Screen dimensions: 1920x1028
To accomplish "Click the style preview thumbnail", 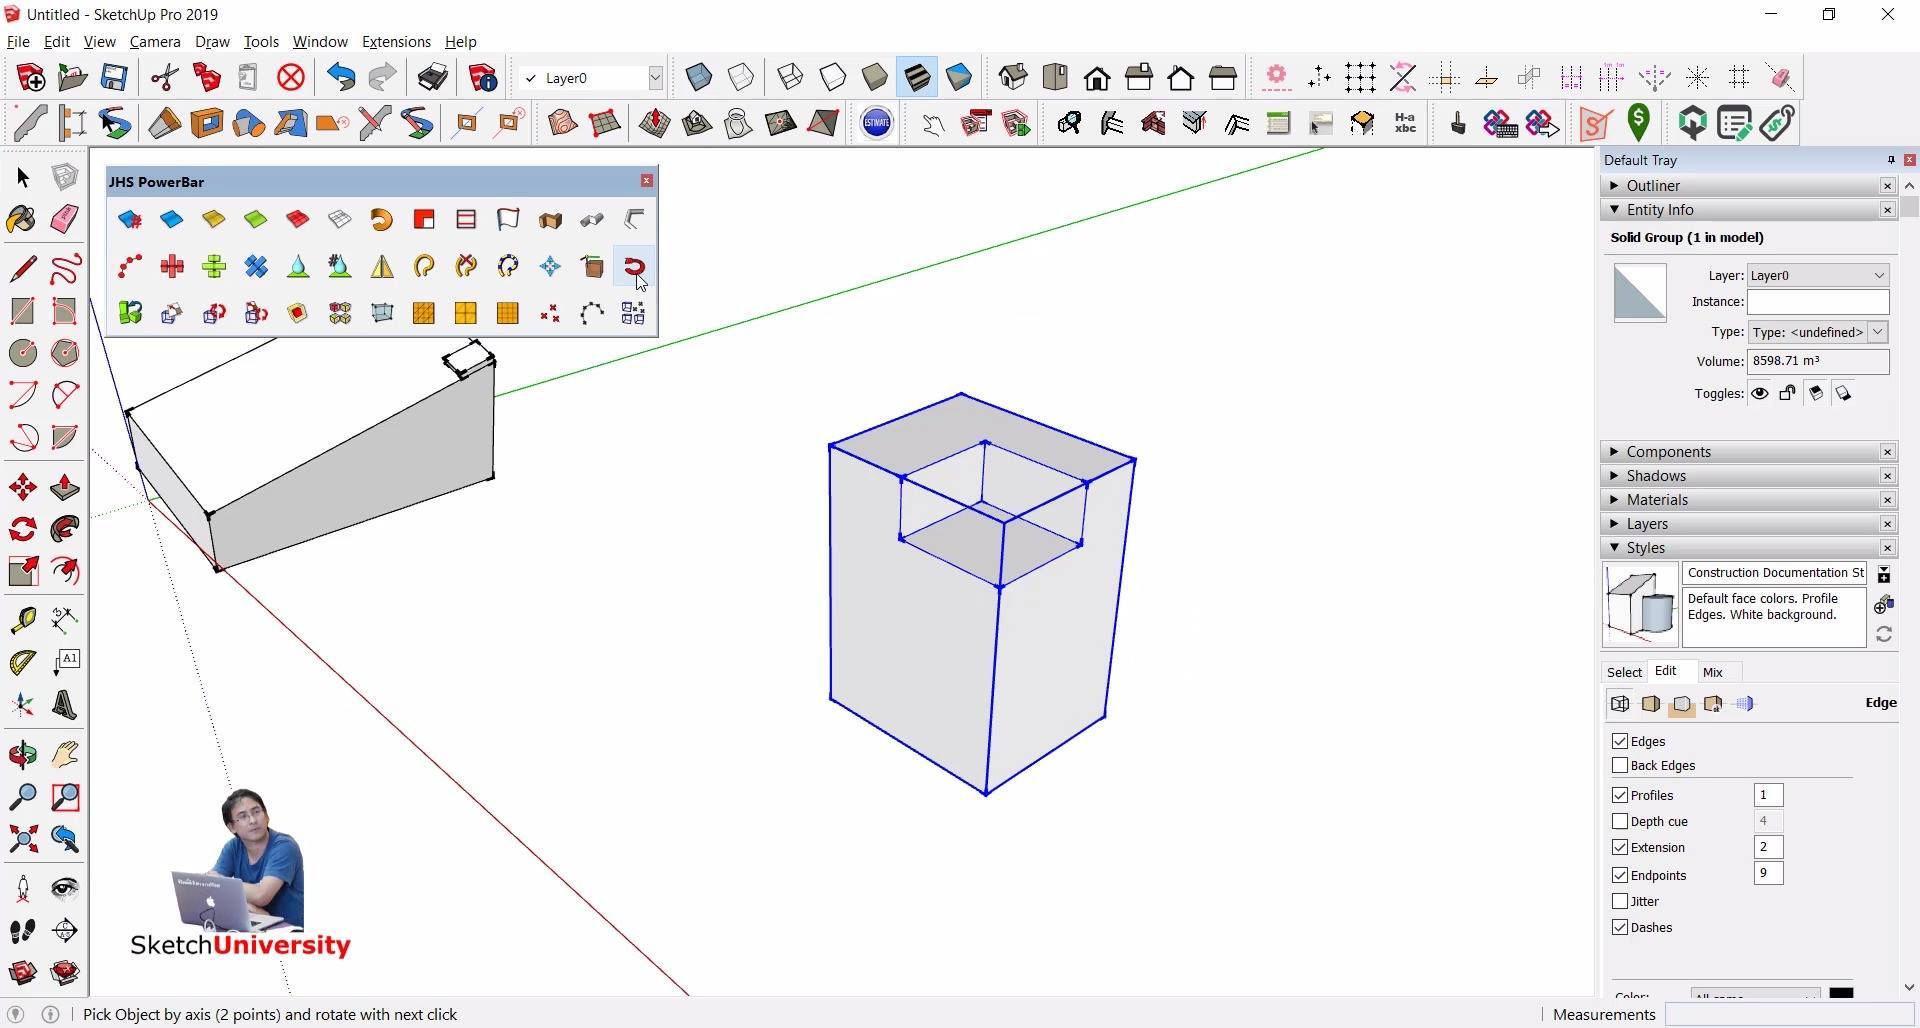I will [1641, 605].
